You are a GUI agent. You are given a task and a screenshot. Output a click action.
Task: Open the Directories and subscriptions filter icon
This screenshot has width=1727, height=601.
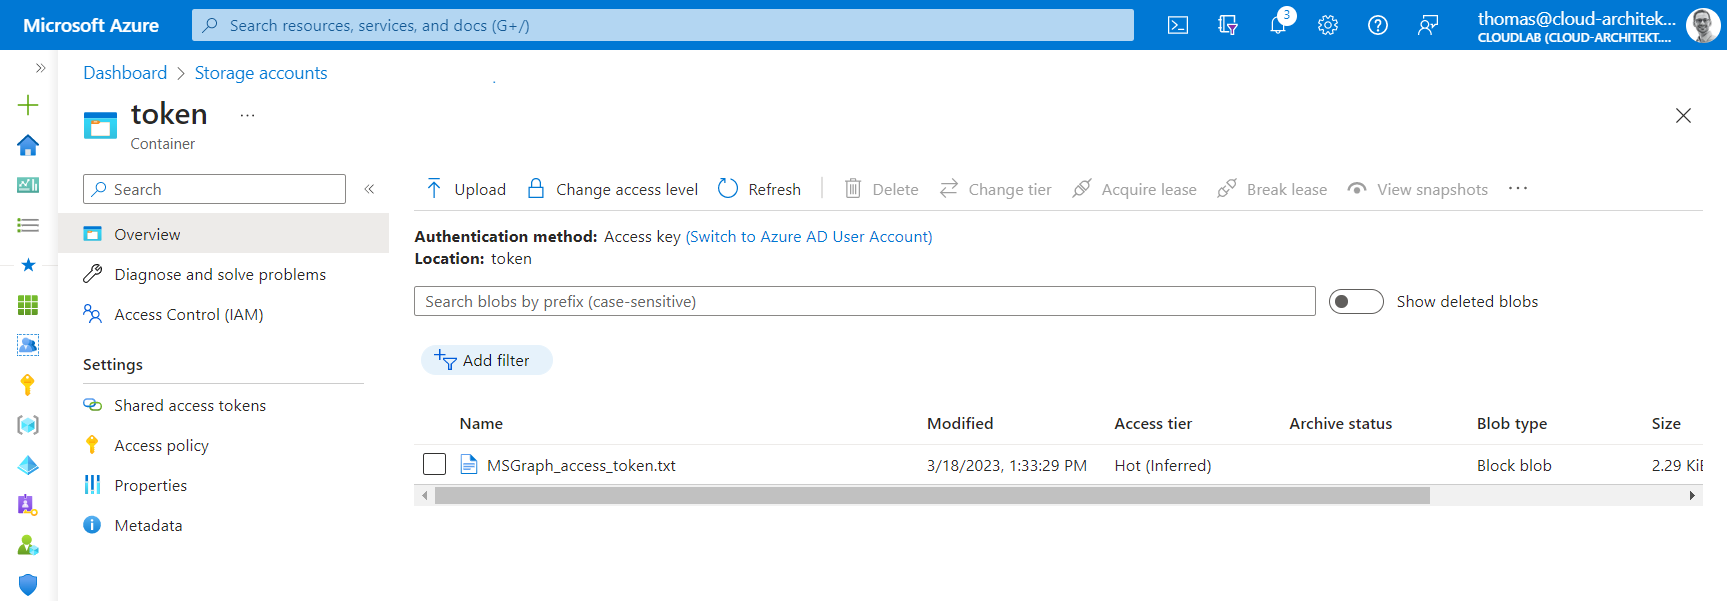(1228, 25)
